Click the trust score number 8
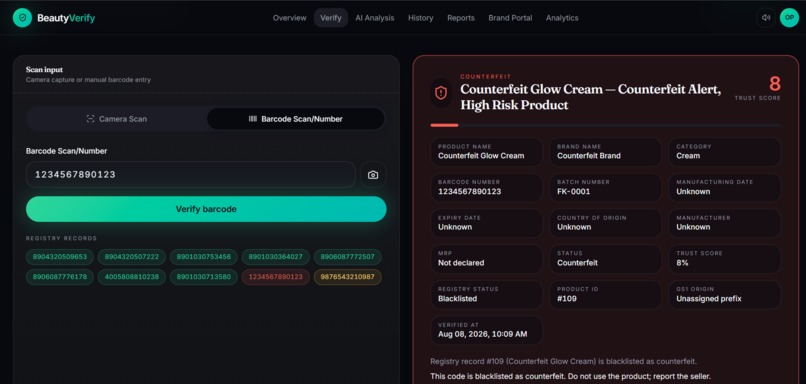The height and width of the screenshot is (384, 806). click(774, 84)
